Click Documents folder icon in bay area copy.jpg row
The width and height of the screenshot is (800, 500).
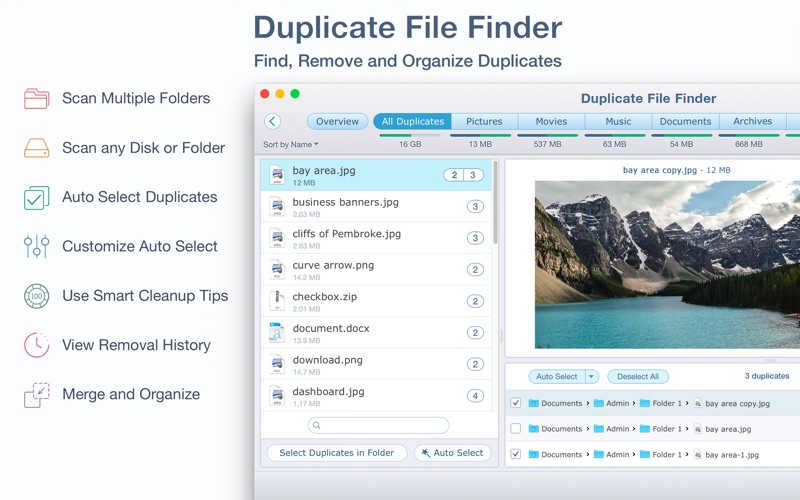[x=534, y=403]
